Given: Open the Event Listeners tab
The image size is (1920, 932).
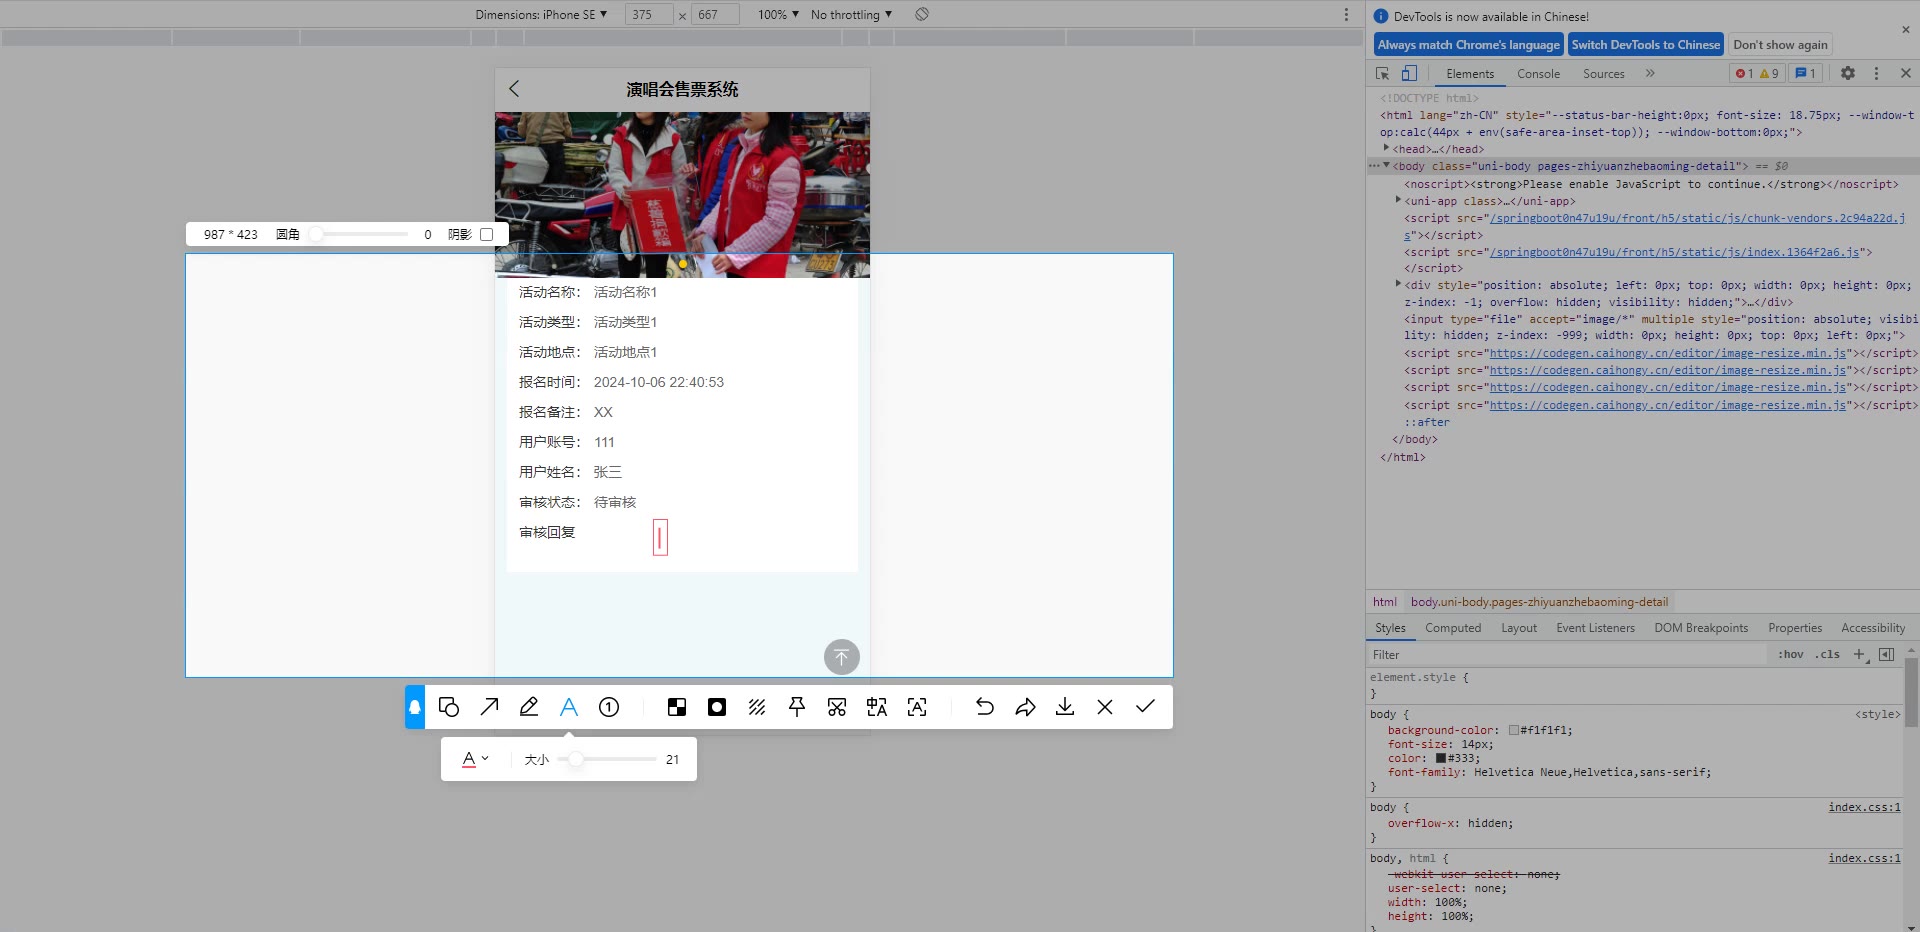Looking at the screenshot, I should [1595, 628].
